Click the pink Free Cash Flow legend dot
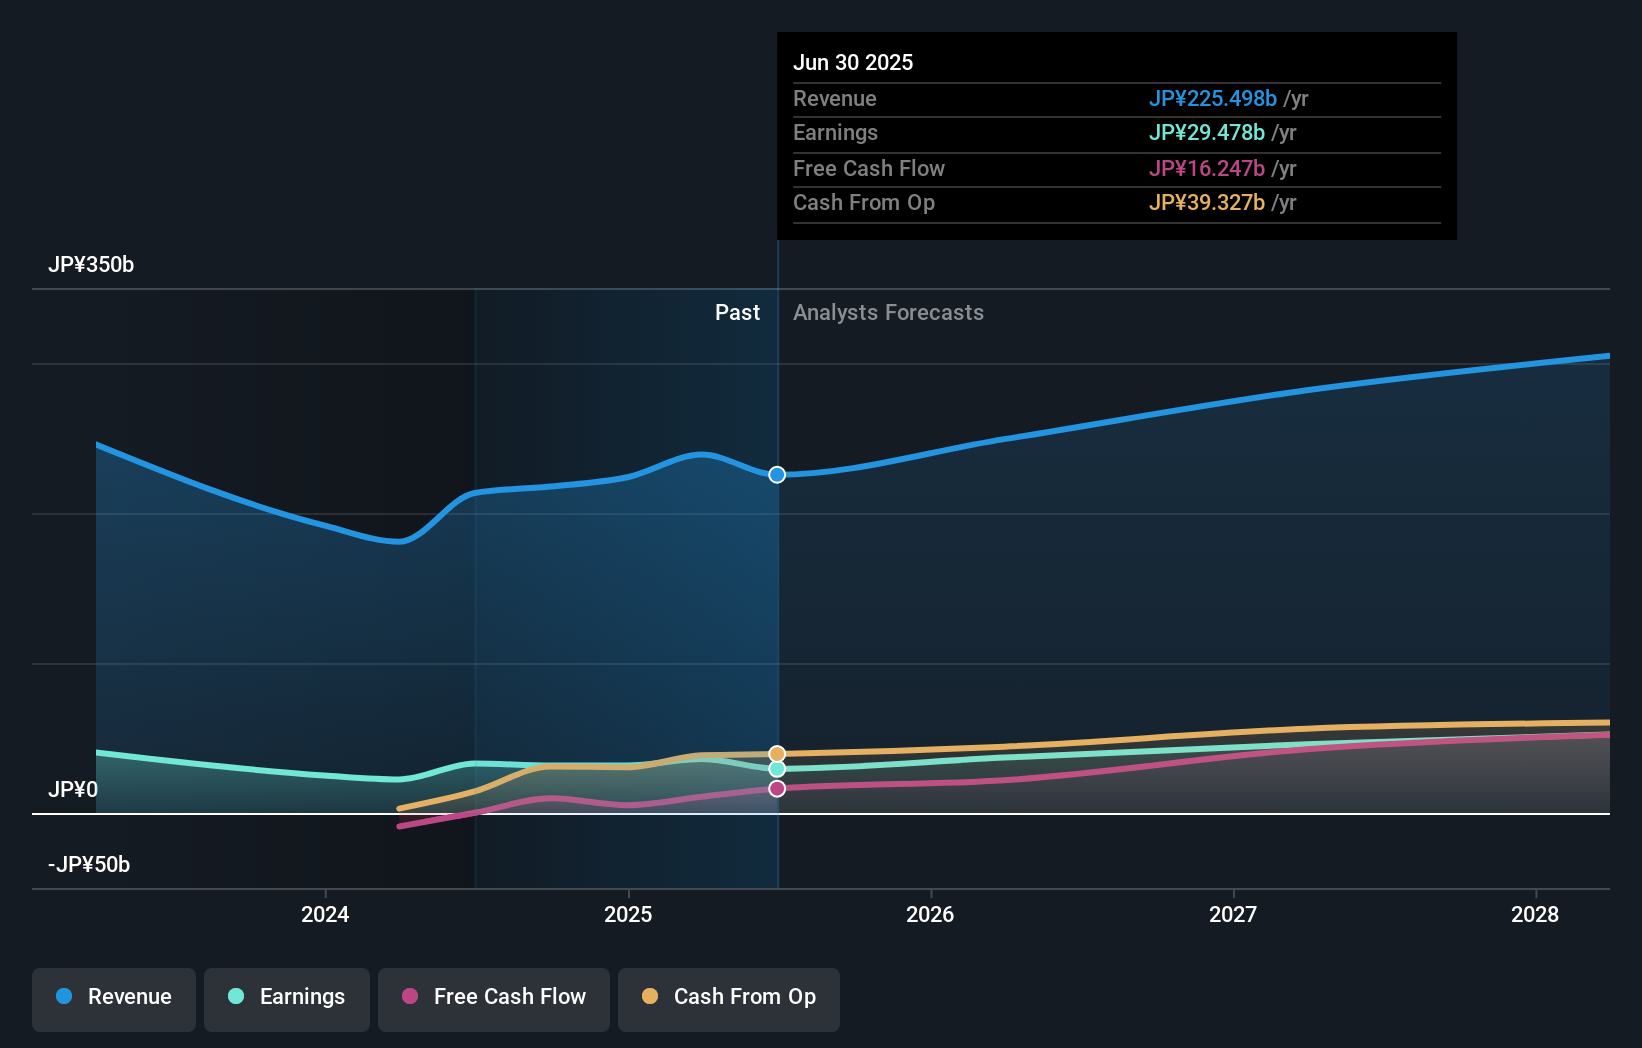This screenshot has height=1048, width=1642. point(410,997)
